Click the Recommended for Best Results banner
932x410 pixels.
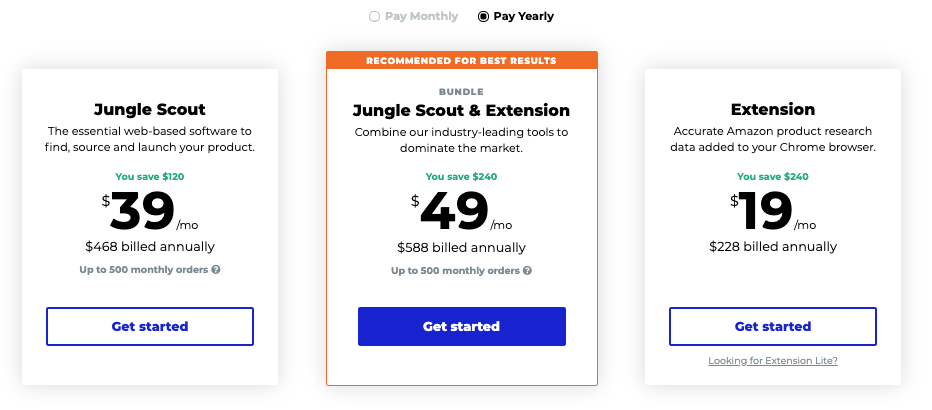[x=462, y=61]
